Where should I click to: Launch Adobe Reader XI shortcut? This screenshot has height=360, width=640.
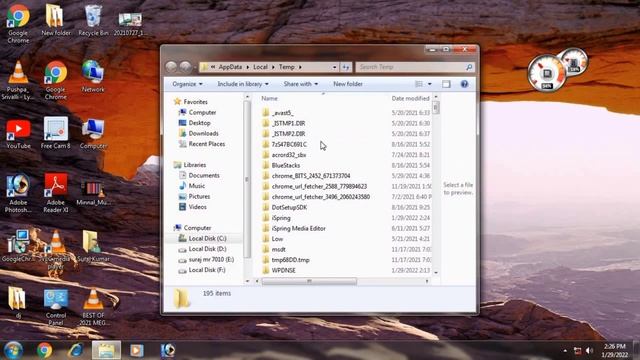(x=56, y=193)
